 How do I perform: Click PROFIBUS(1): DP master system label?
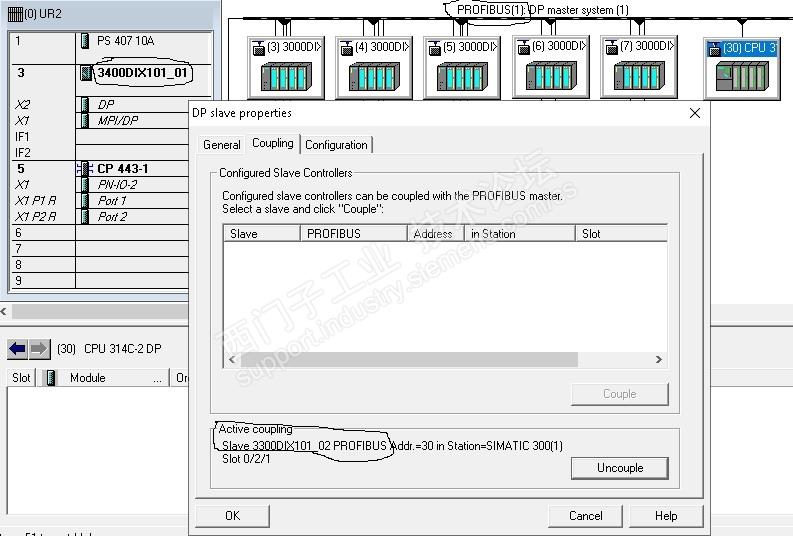(543, 10)
